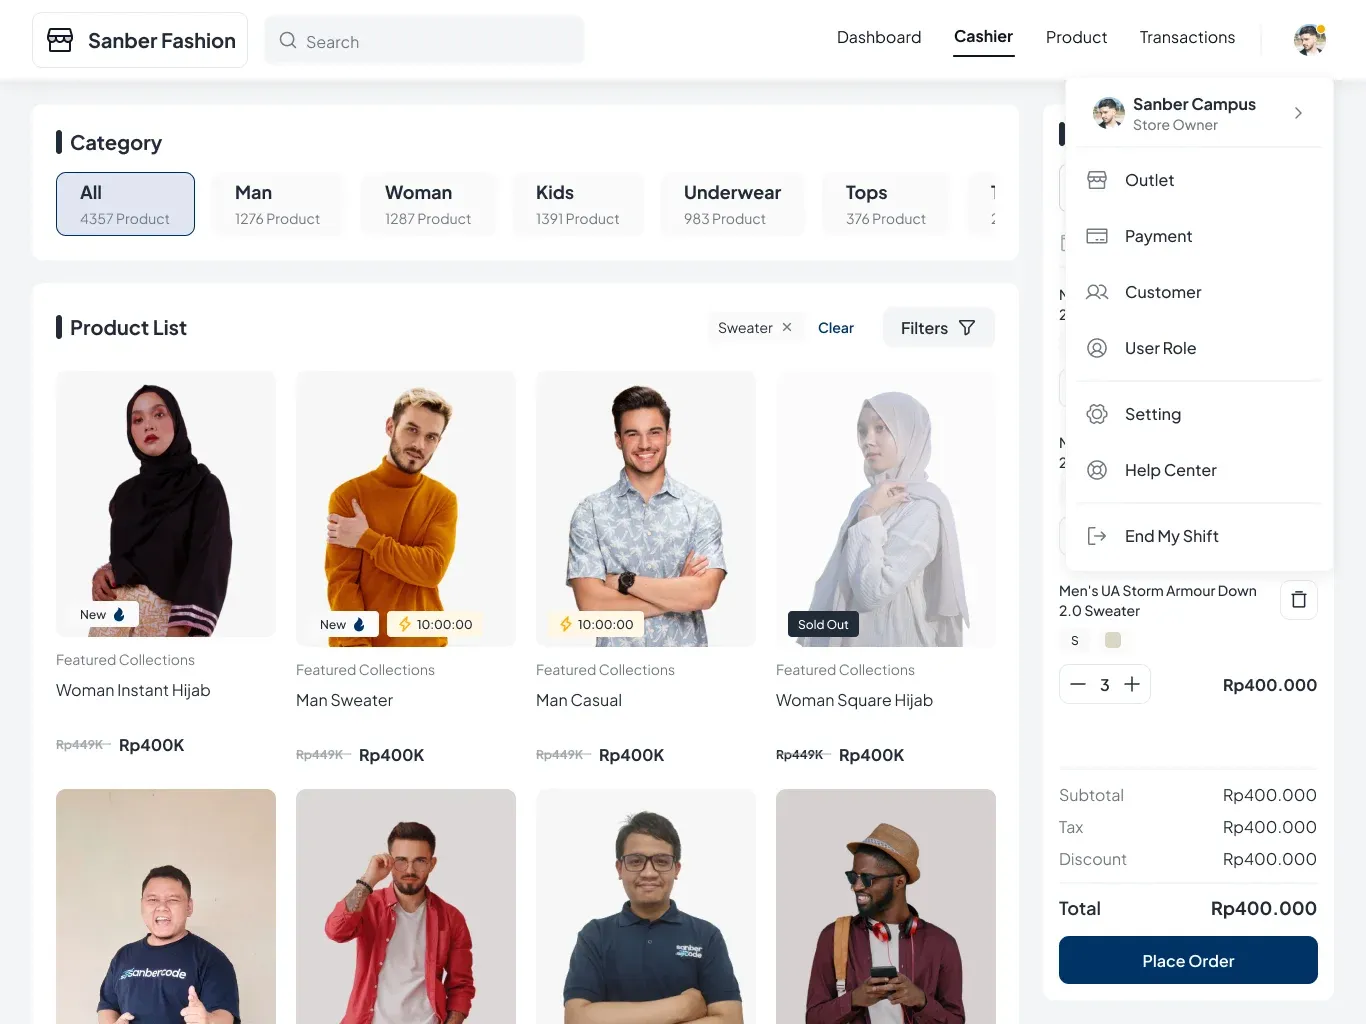The height and width of the screenshot is (1024, 1366).
Task: Open the Setting menu item
Action: 1199,414
